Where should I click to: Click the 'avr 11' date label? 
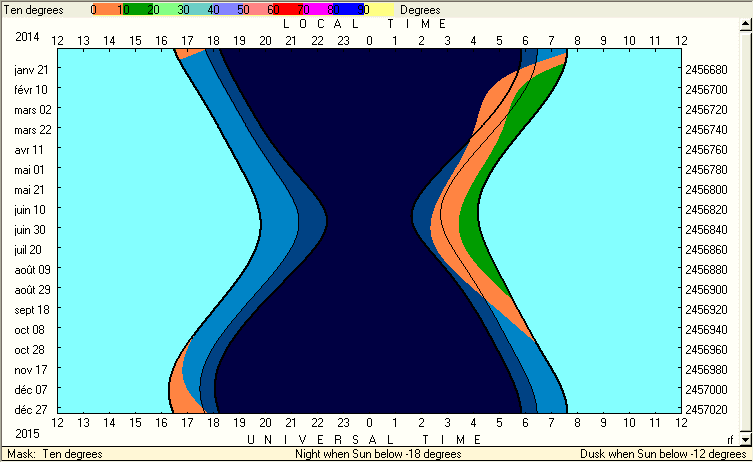click(x=29, y=150)
